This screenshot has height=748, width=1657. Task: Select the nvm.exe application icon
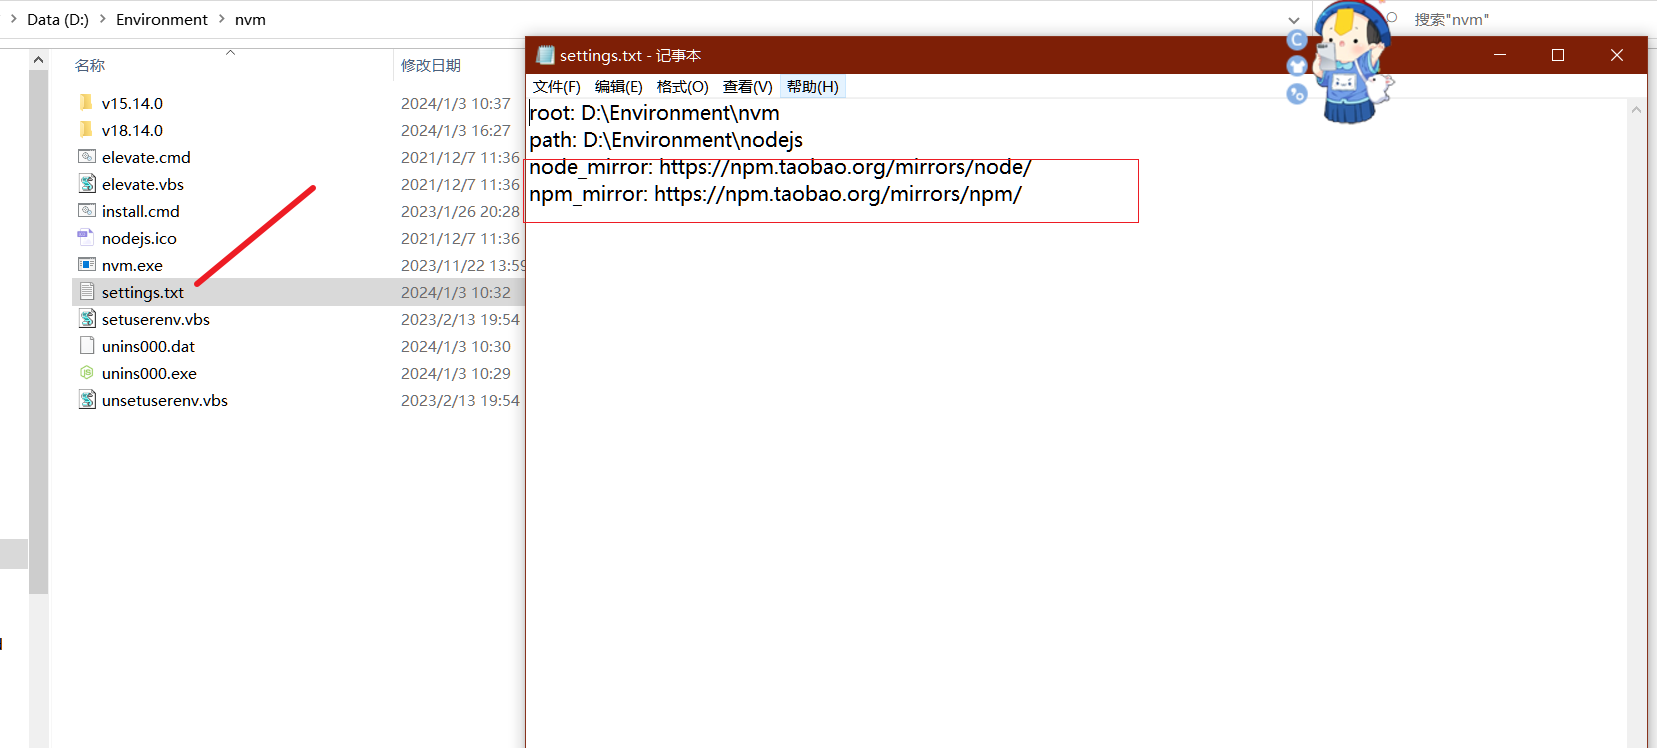(87, 265)
